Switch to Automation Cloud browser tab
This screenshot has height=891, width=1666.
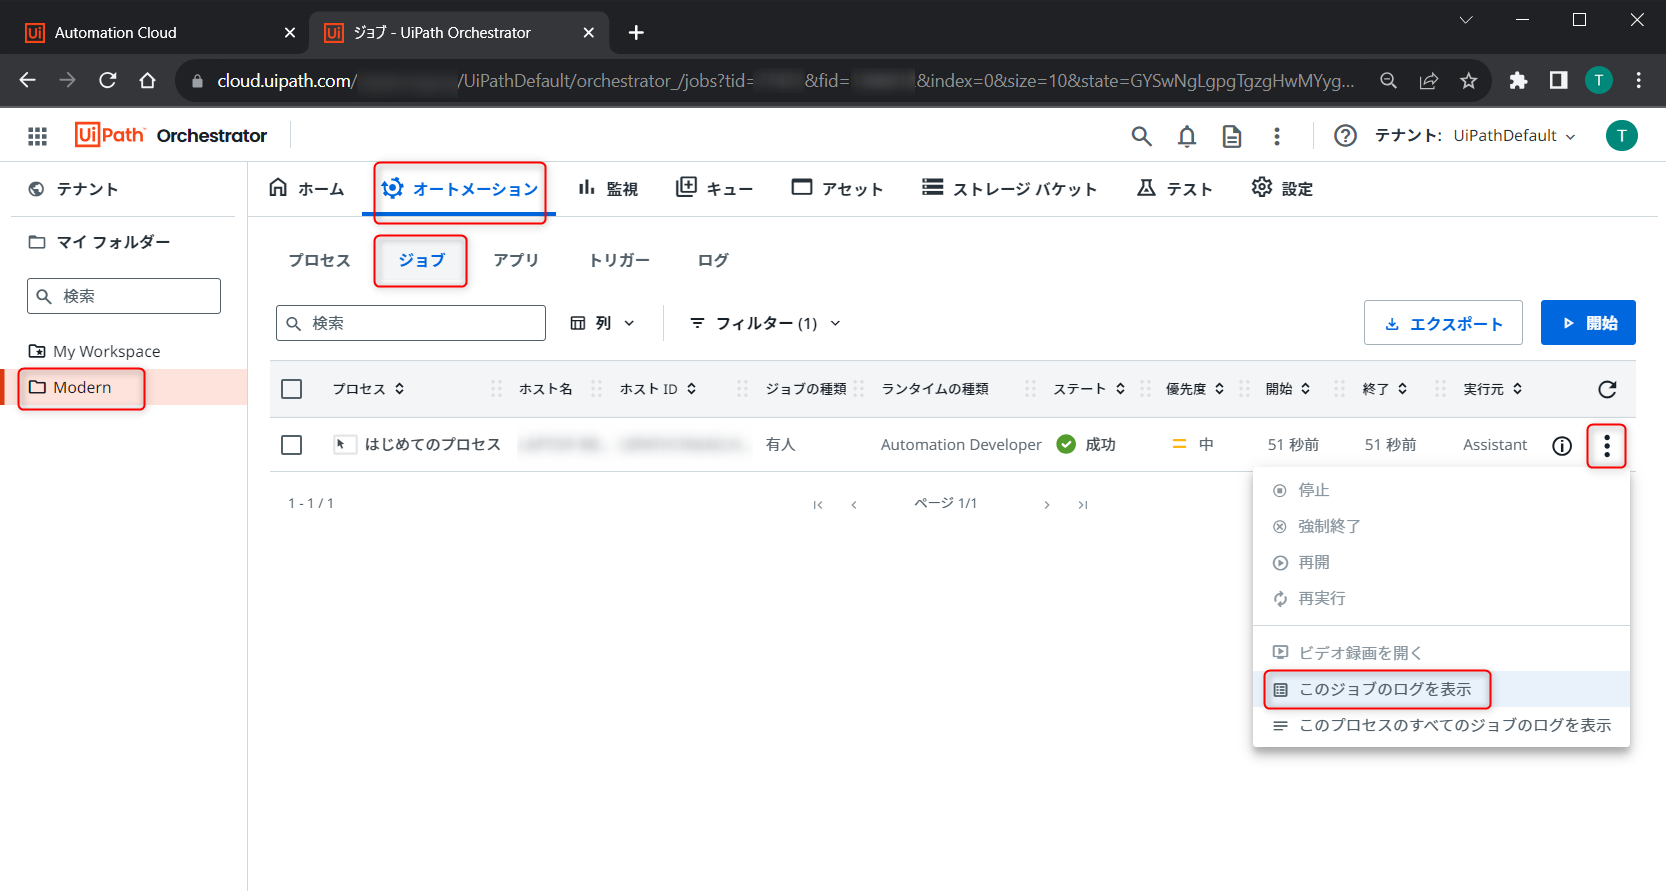[155, 32]
